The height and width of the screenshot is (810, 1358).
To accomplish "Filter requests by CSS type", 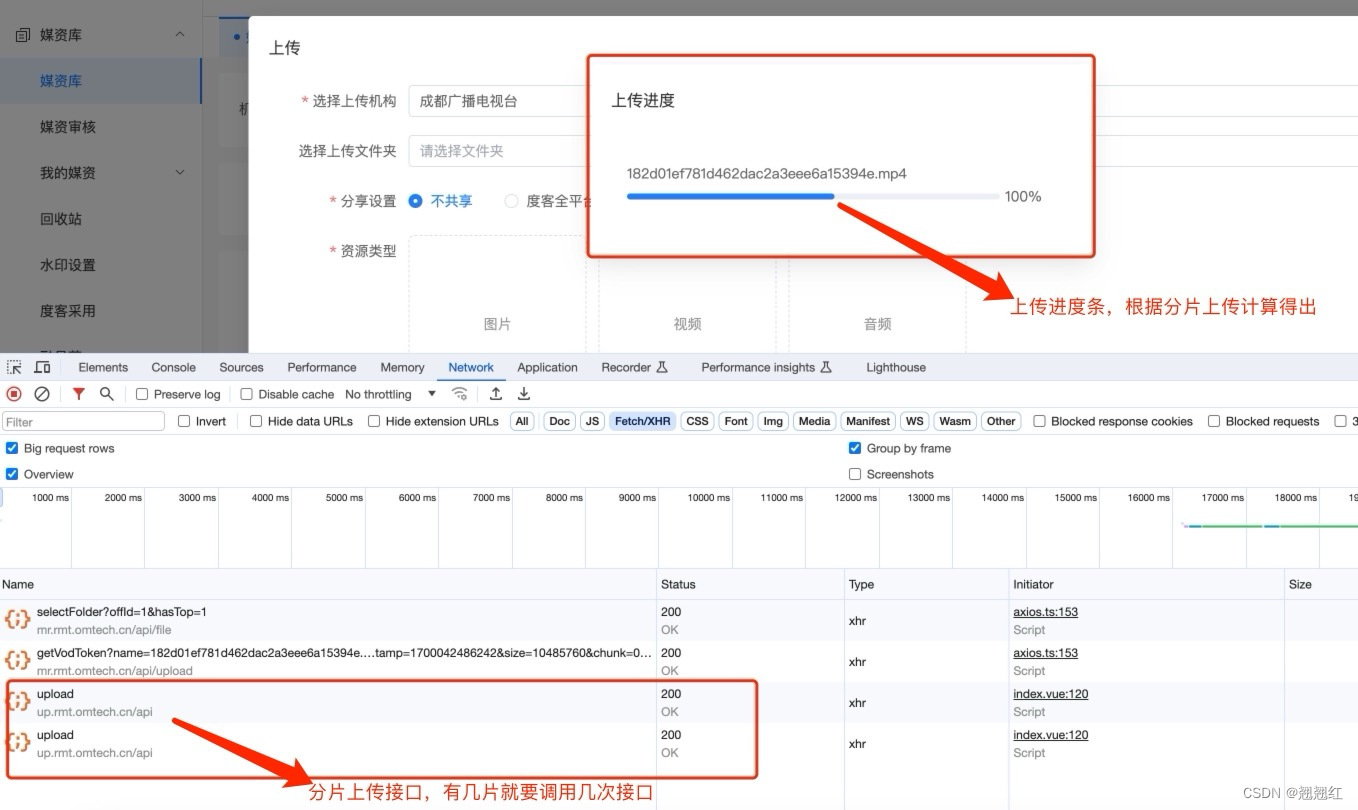I will [x=698, y=421].
